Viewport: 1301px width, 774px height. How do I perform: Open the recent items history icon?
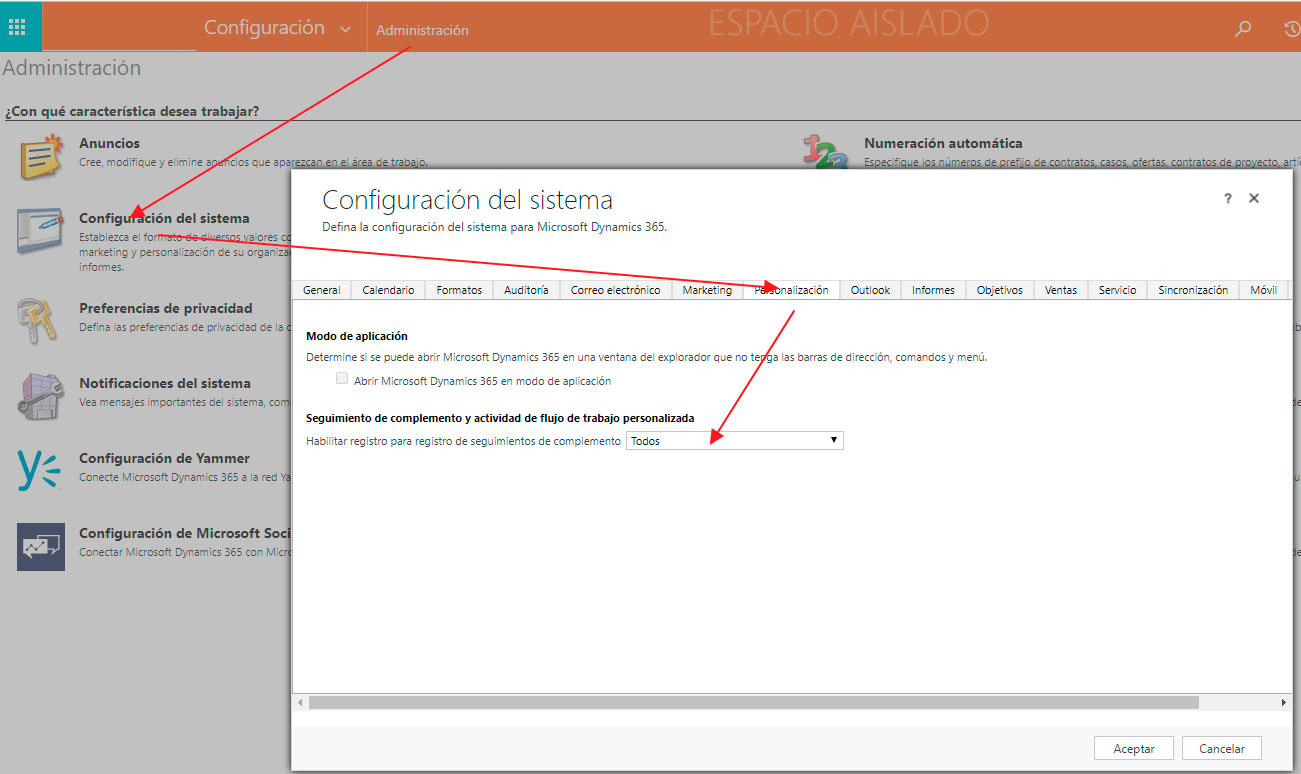1291,29
